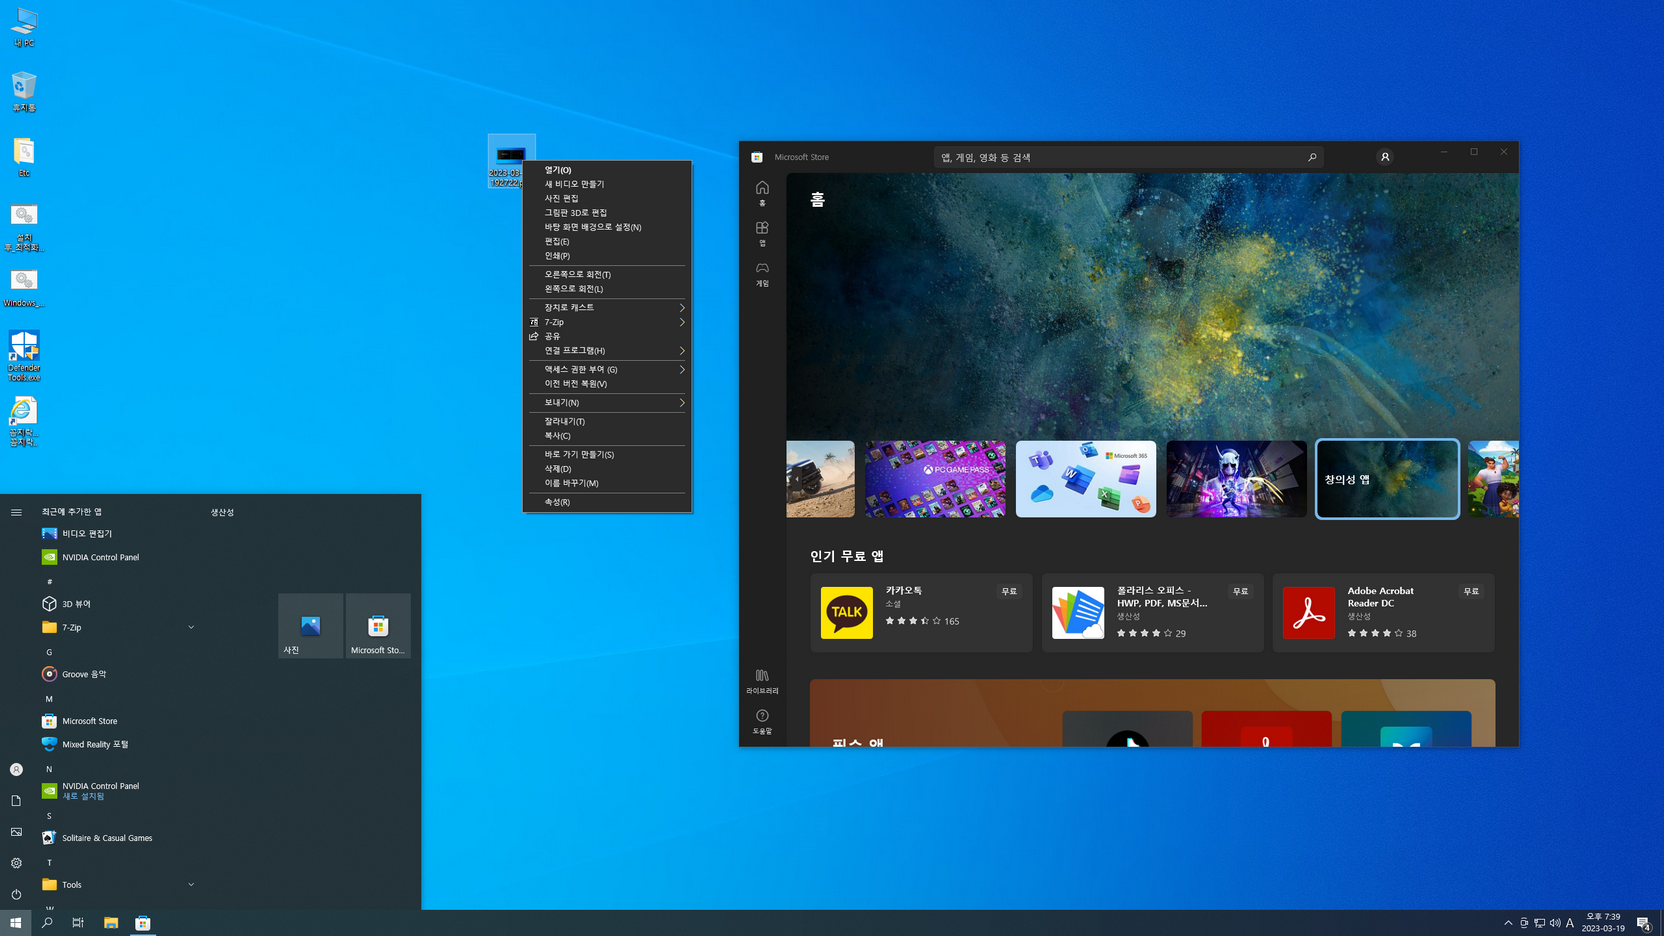Open the Gaming section in the Store sidebar

click(x=762, y=274)
